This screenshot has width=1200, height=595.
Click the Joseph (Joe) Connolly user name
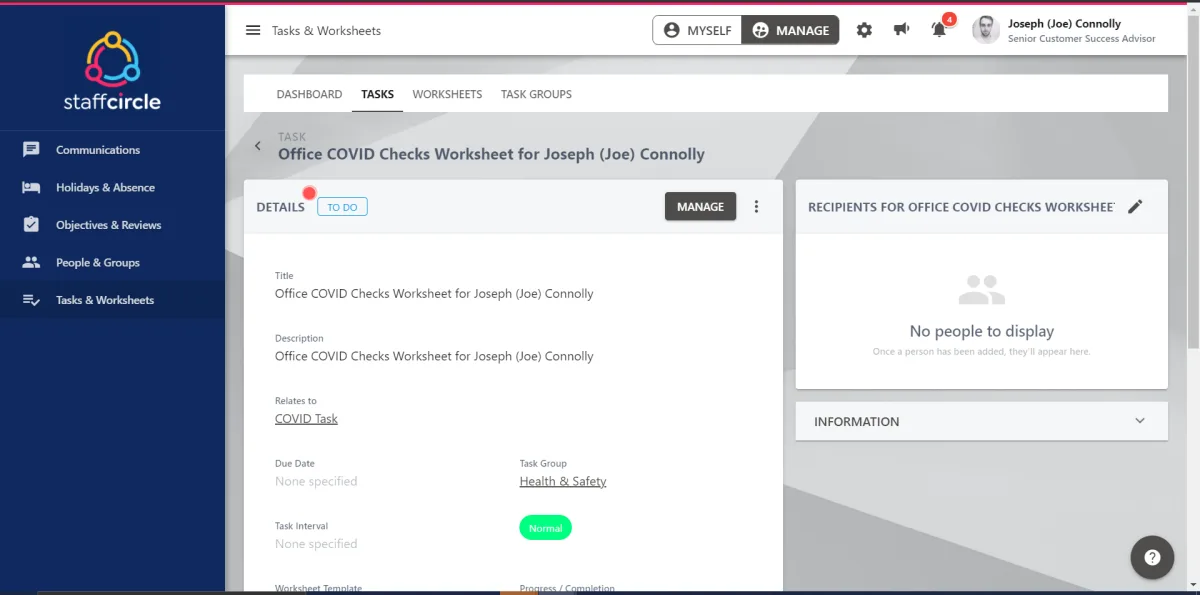click(1064, 23)
